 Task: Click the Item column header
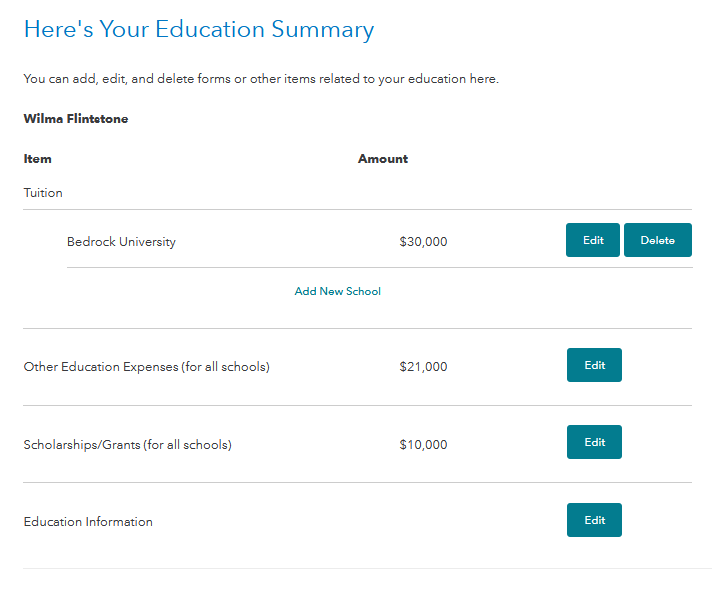tap(38, 159)
